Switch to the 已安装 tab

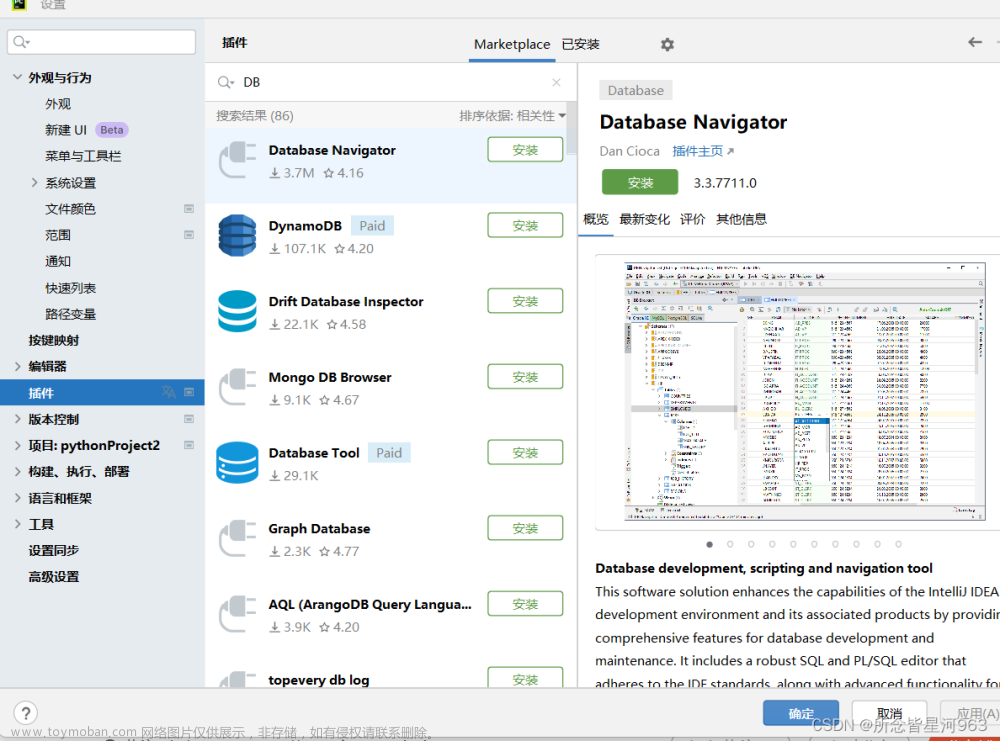[580, 44]
